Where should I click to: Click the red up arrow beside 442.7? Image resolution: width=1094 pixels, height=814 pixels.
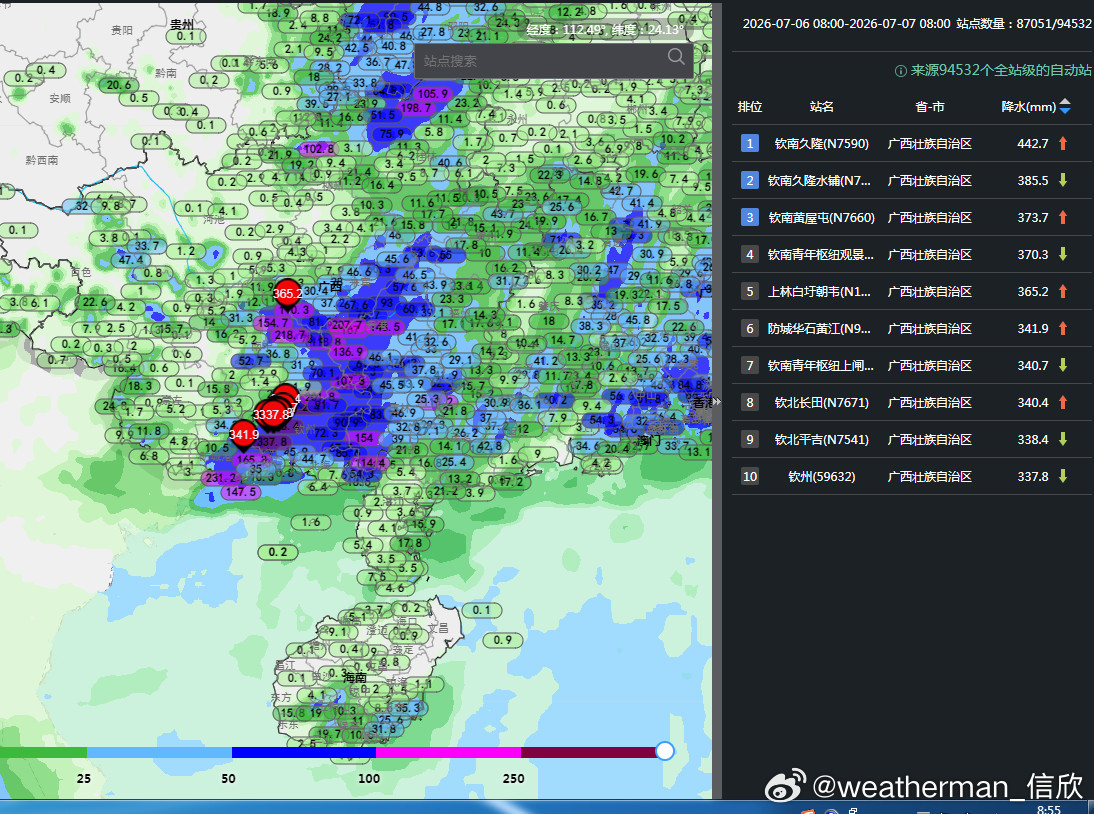[x=1063, y=144]
